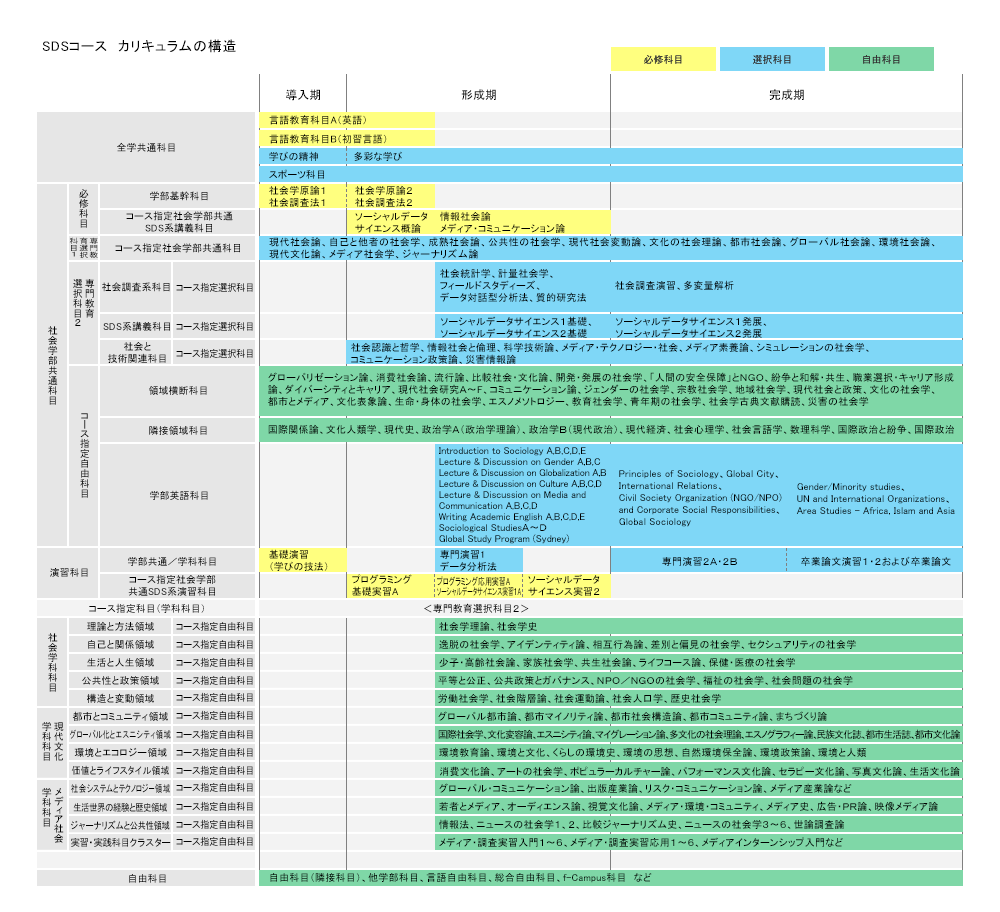1000x912 pixels.
Task: Click the 社会学原論1 cell
Action: pyautogui.click(x=297, y=190)
